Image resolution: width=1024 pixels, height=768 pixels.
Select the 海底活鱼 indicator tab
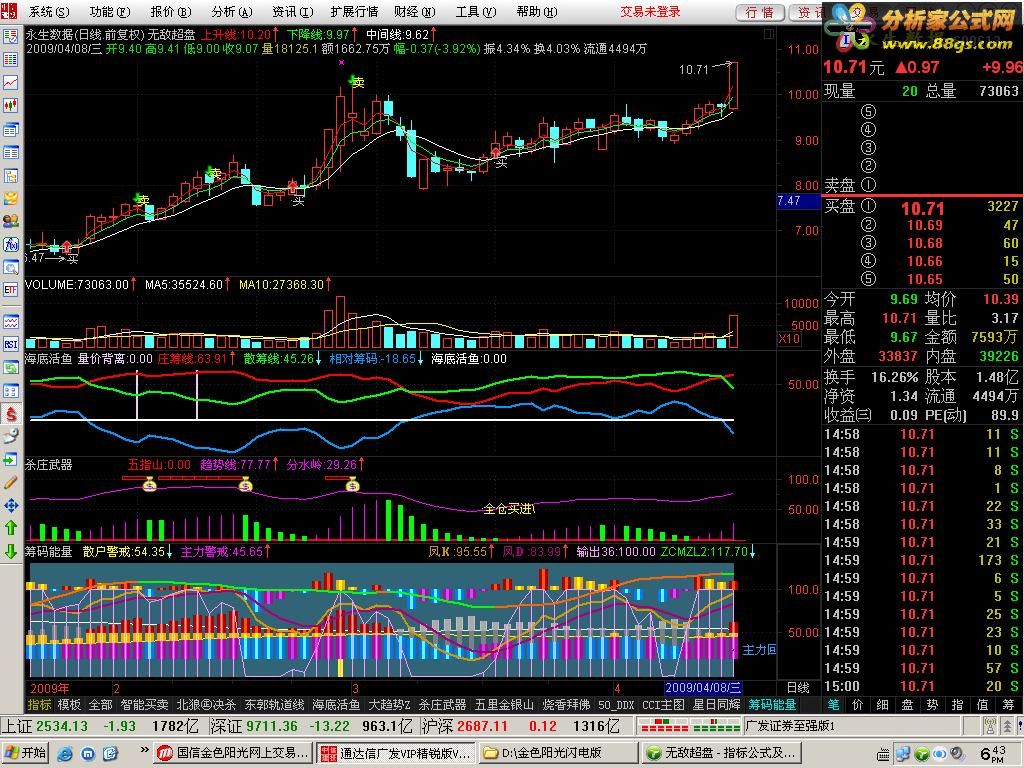tap(336, 705)
